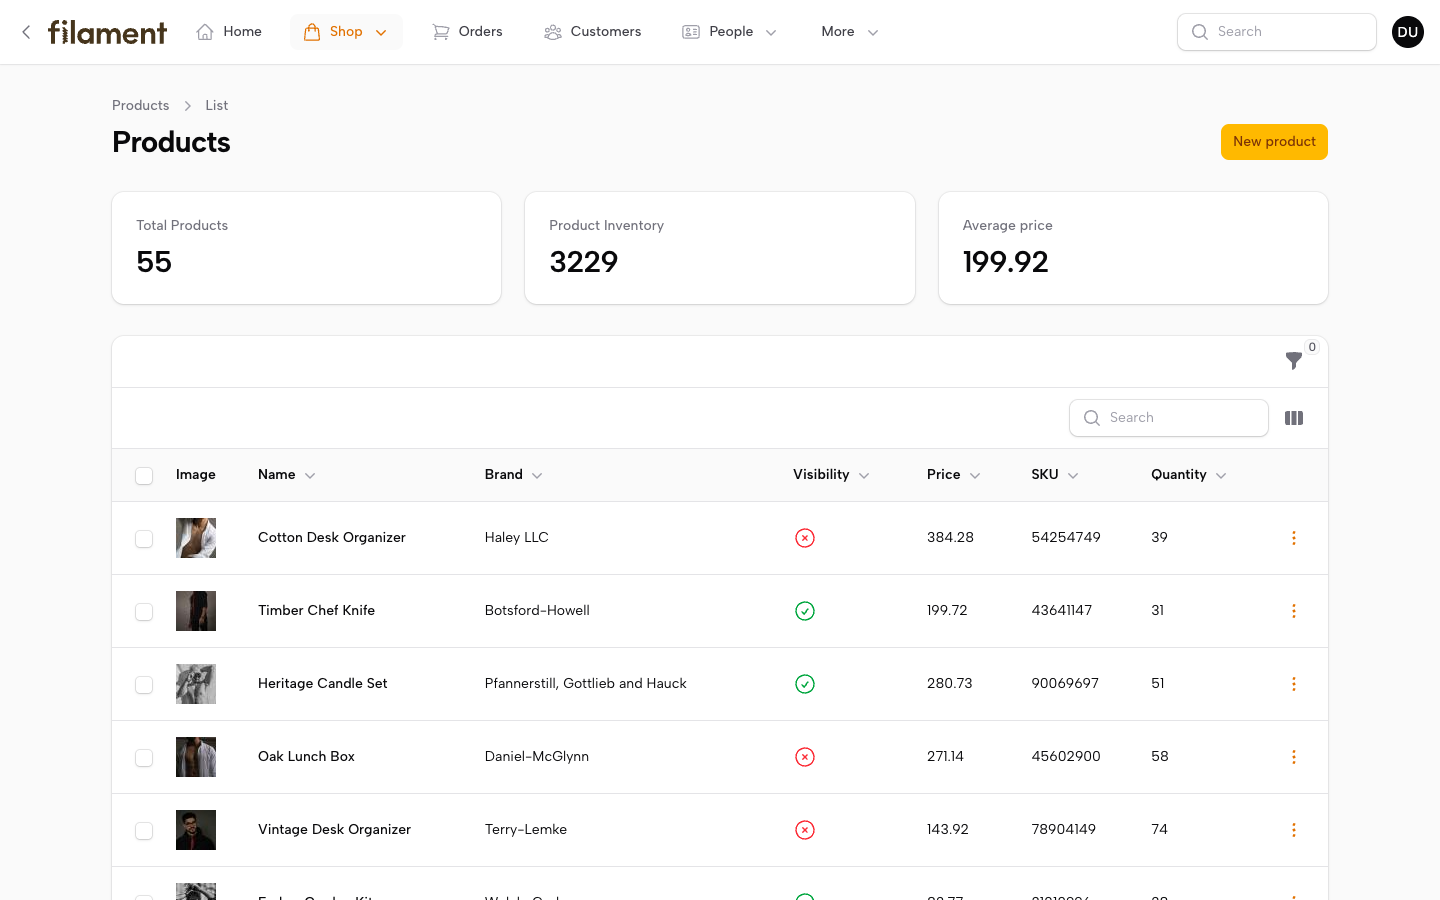
Task: Open actions menu for Cotton Desk Organizer
Action: click(1293, 538)
